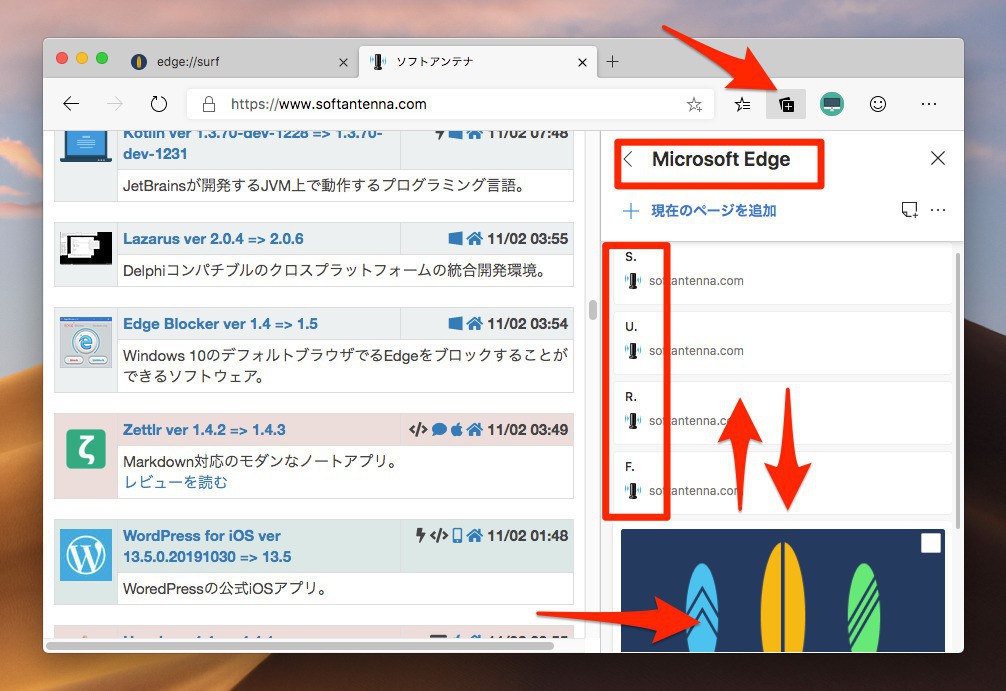Click Windows icon in Edge Blocker row
This screenshot has width=1006, height=691.
click(x=456, y=323)
